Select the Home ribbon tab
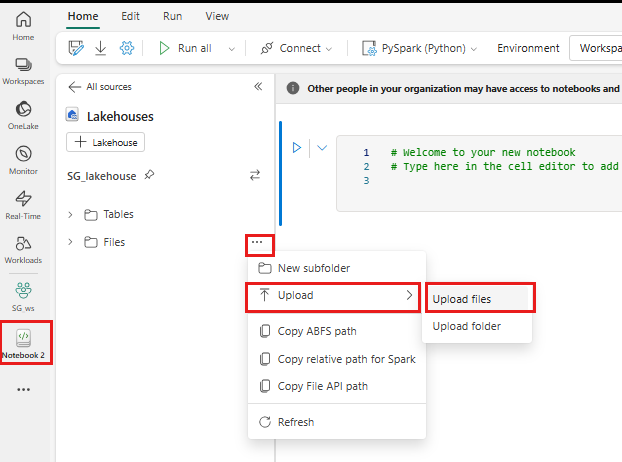The width and height of the screenshot is (622, 462). pyautogui.click(x=83, y=16)
